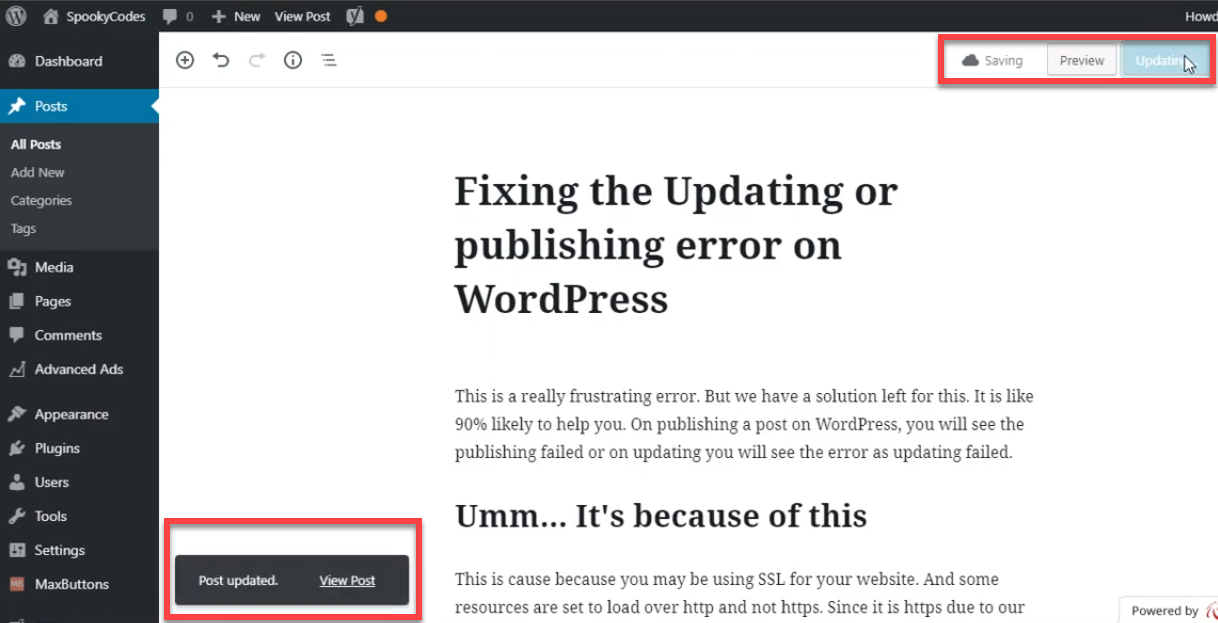Open the Appearance menu
The width and height of the screenshot is (1218, 623).
pyautogui.click(x=79, y=414)
